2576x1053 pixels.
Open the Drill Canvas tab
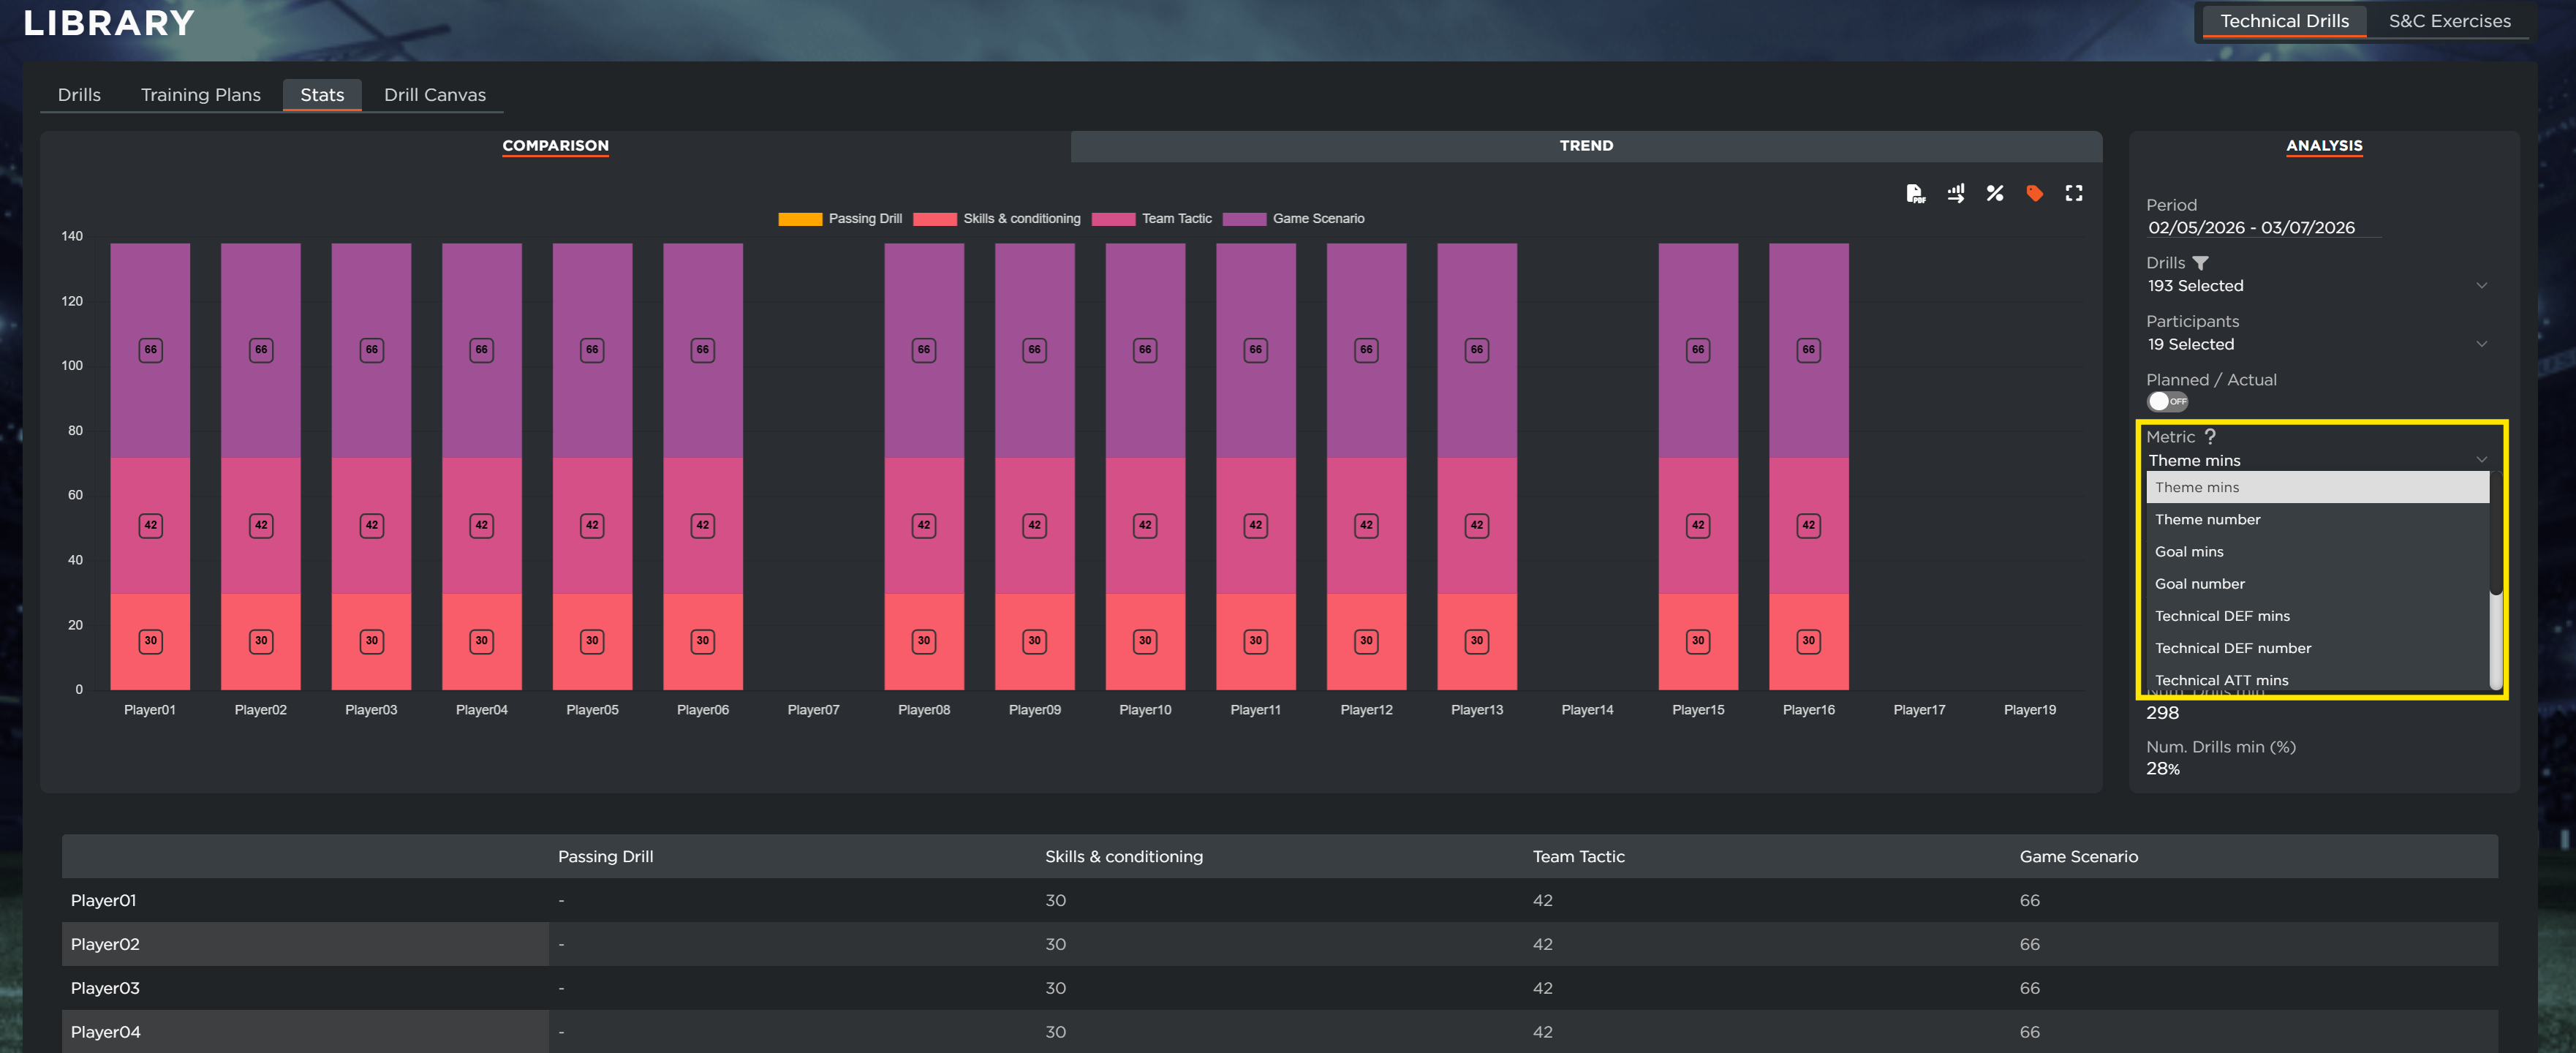(434, 95)
